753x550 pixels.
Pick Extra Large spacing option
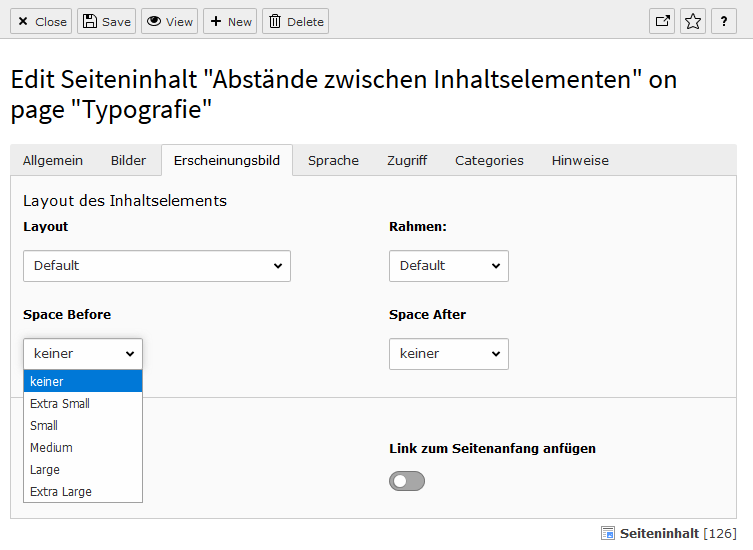pos(61,492)
